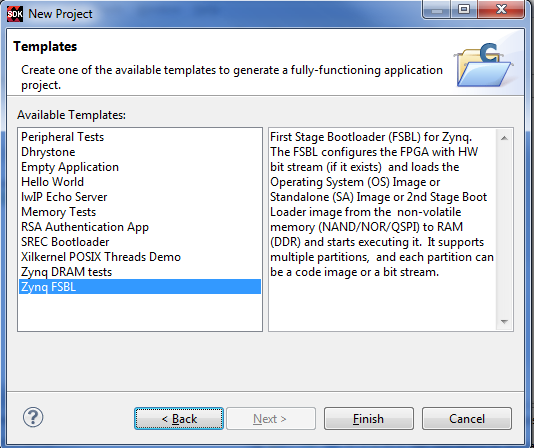This screenshot has height=448, width=534.
Task: Click Finish to create the project
Action: click(369, 418)
